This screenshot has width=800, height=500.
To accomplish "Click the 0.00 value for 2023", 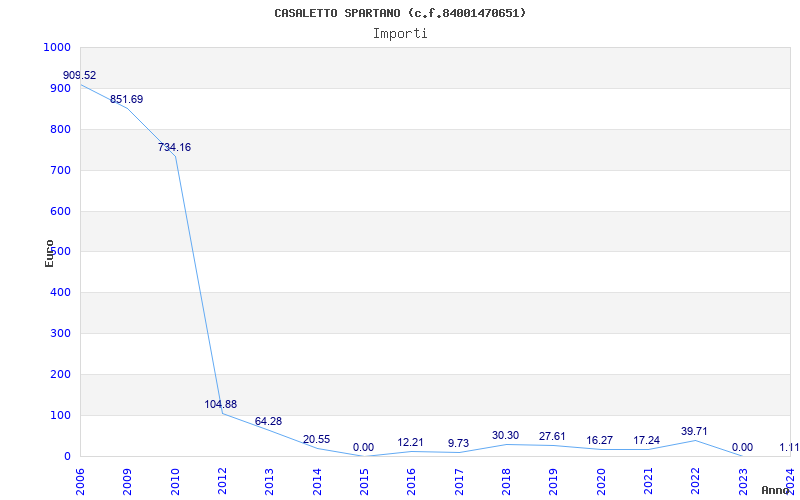I will tap(742, 447).
